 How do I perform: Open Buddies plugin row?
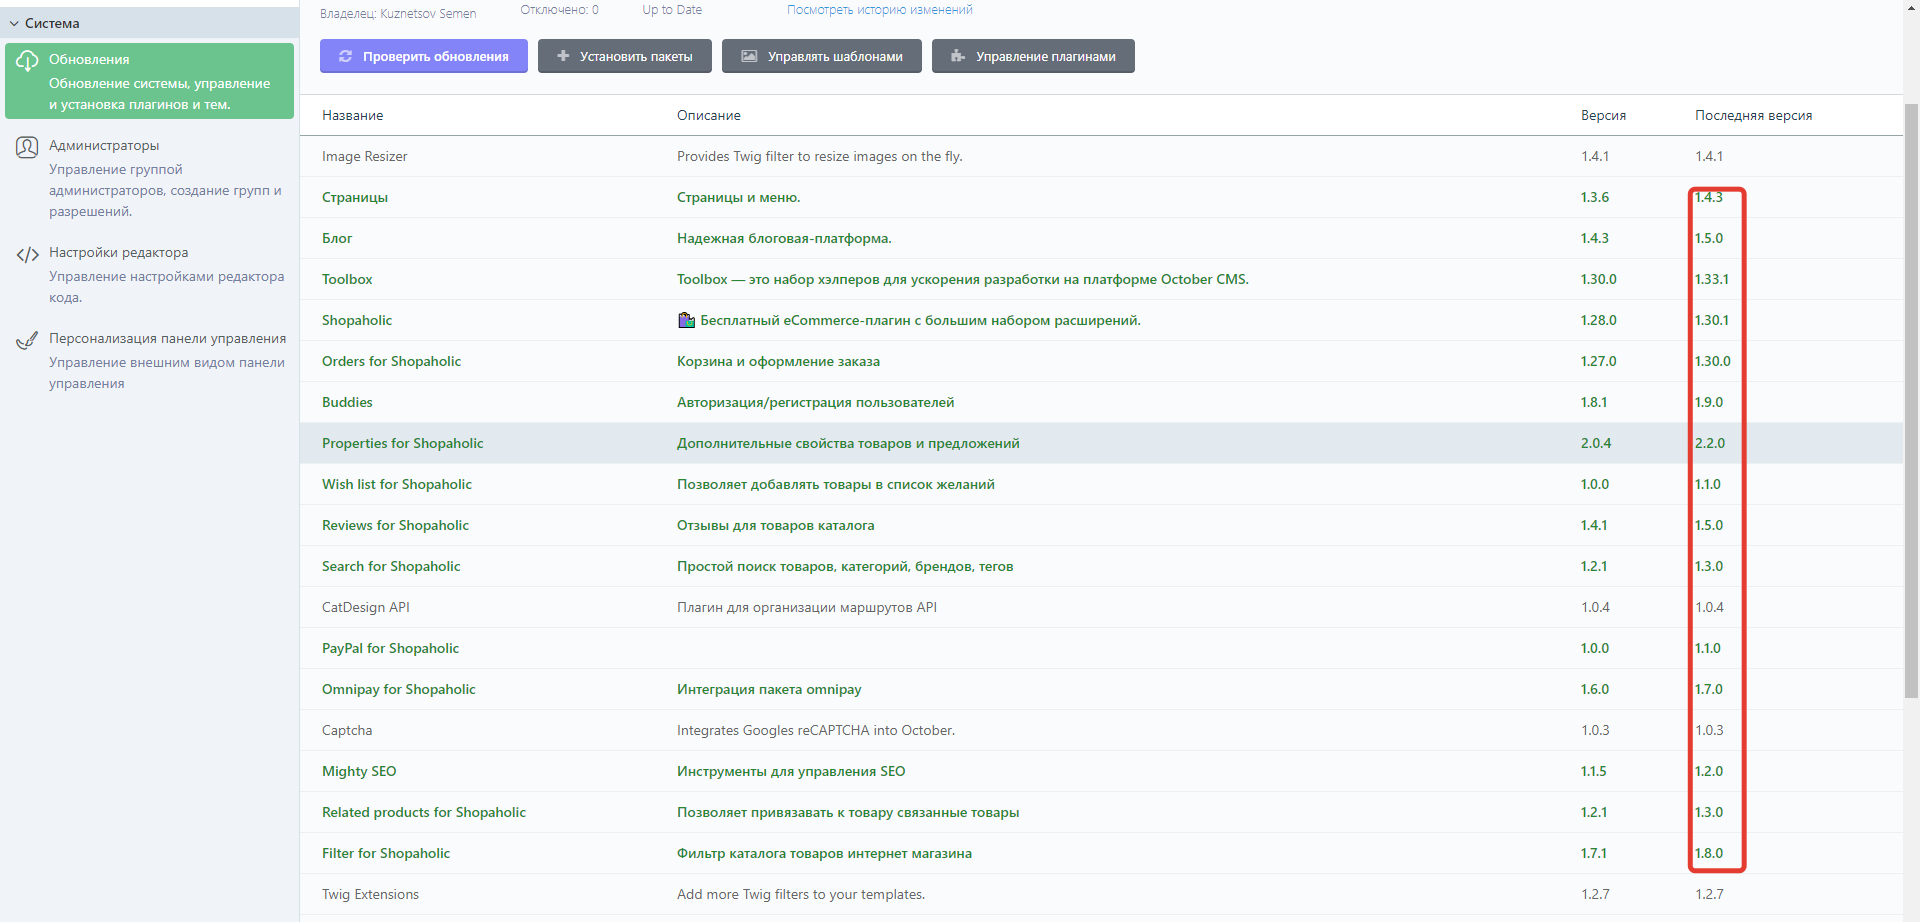[1101, 402]
